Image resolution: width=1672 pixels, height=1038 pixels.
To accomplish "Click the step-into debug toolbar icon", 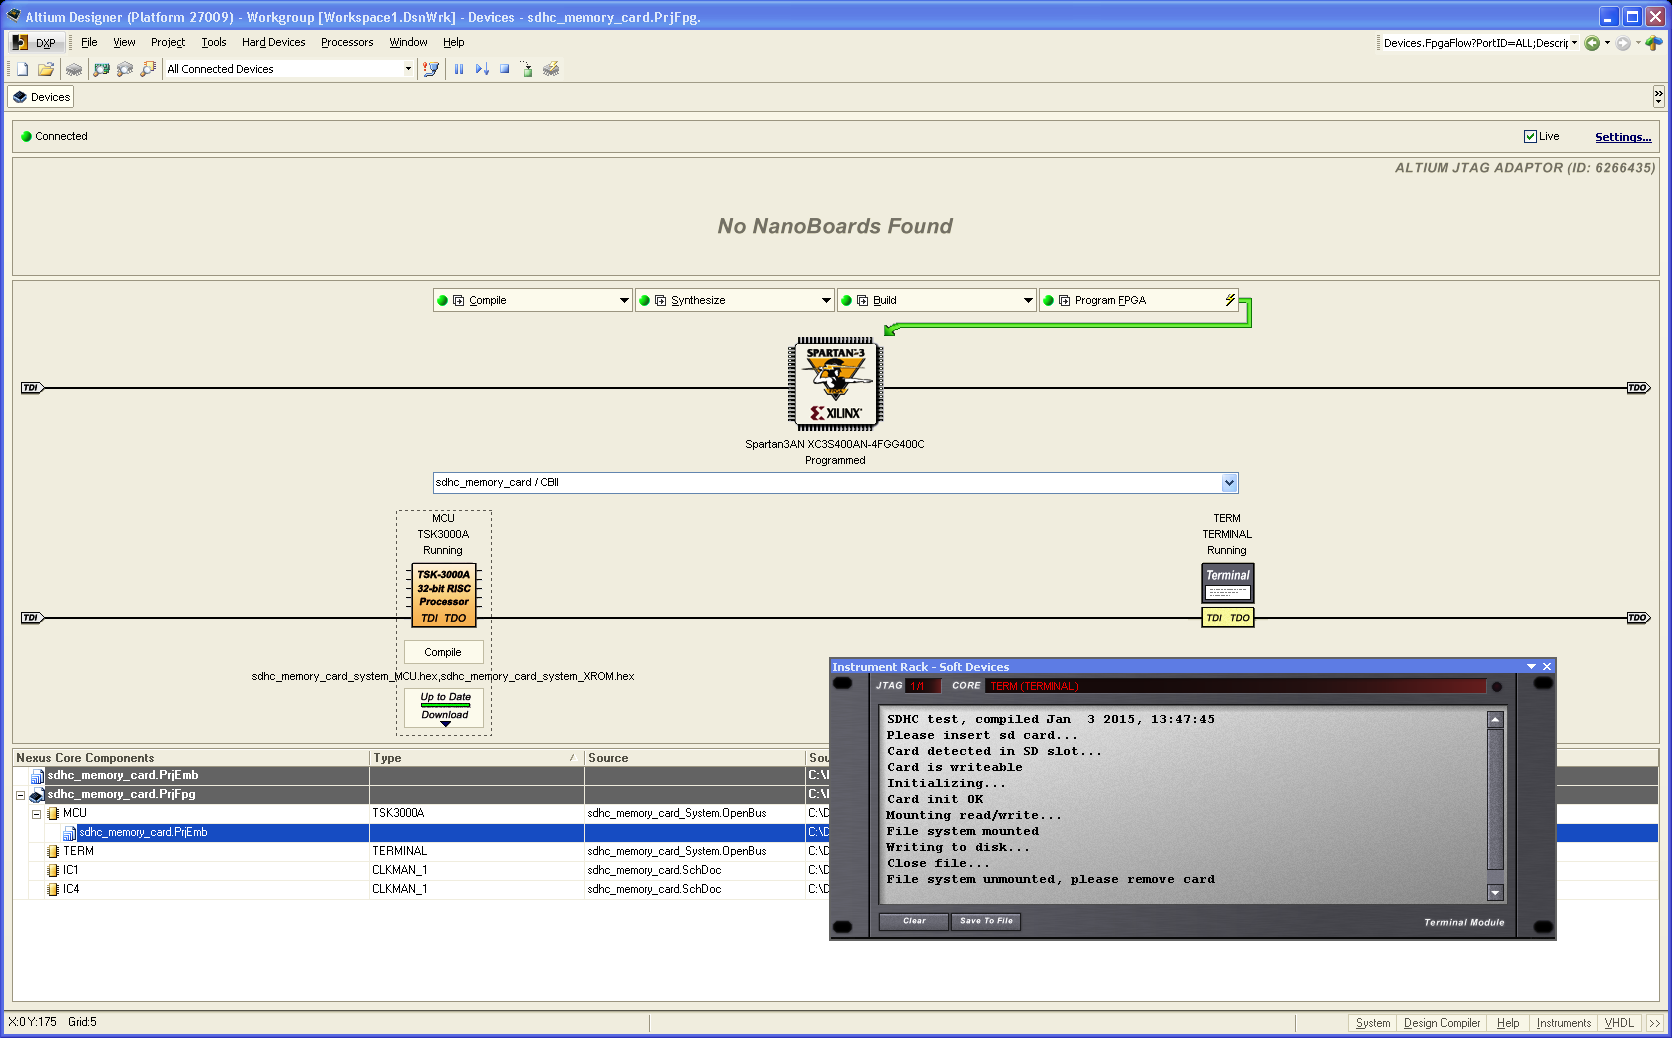I will (482, 69).
